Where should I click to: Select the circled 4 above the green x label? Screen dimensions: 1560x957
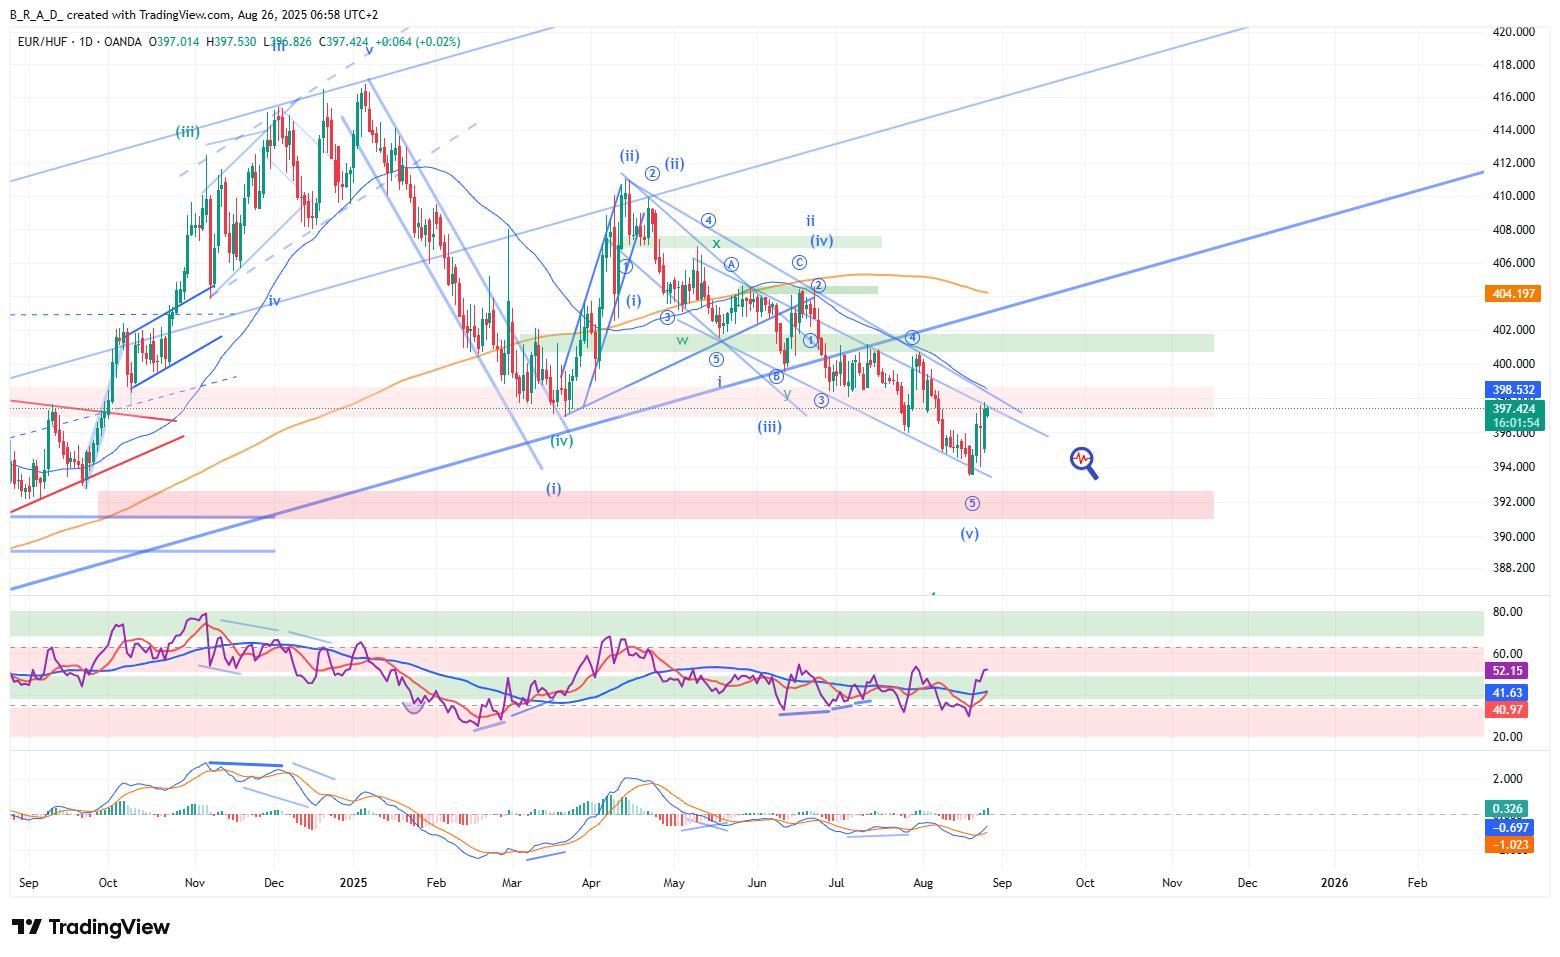tap(708, 220)
